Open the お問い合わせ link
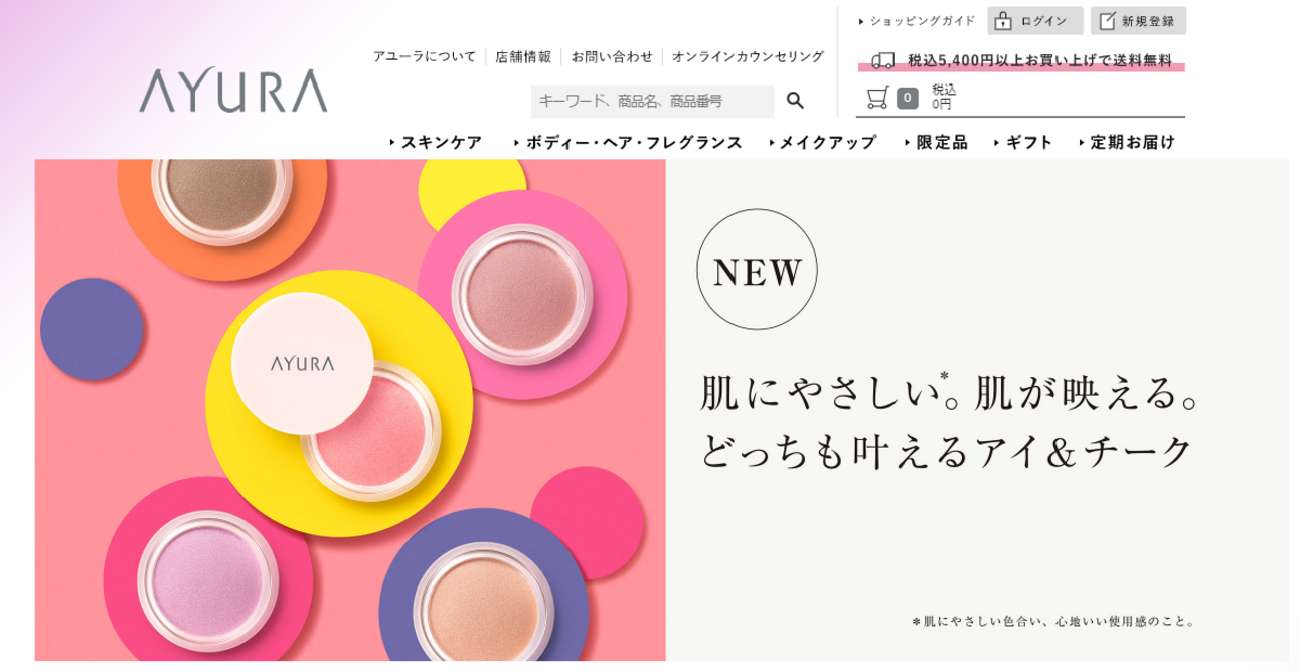The width and height of the screenshot is (1300, 672). click(x=612, y=57)
